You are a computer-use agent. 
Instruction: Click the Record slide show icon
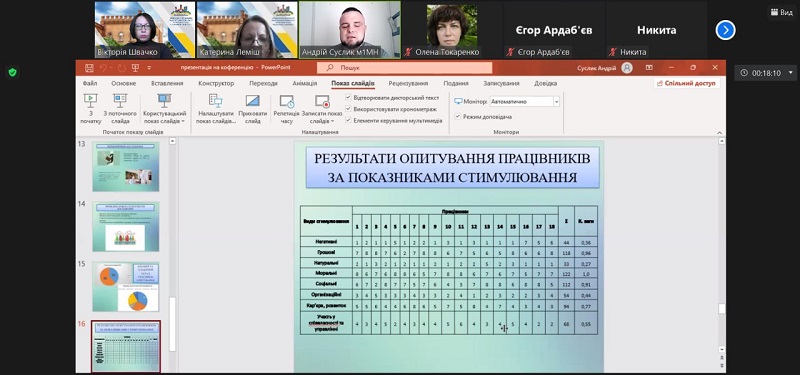(x=322, y=101)
